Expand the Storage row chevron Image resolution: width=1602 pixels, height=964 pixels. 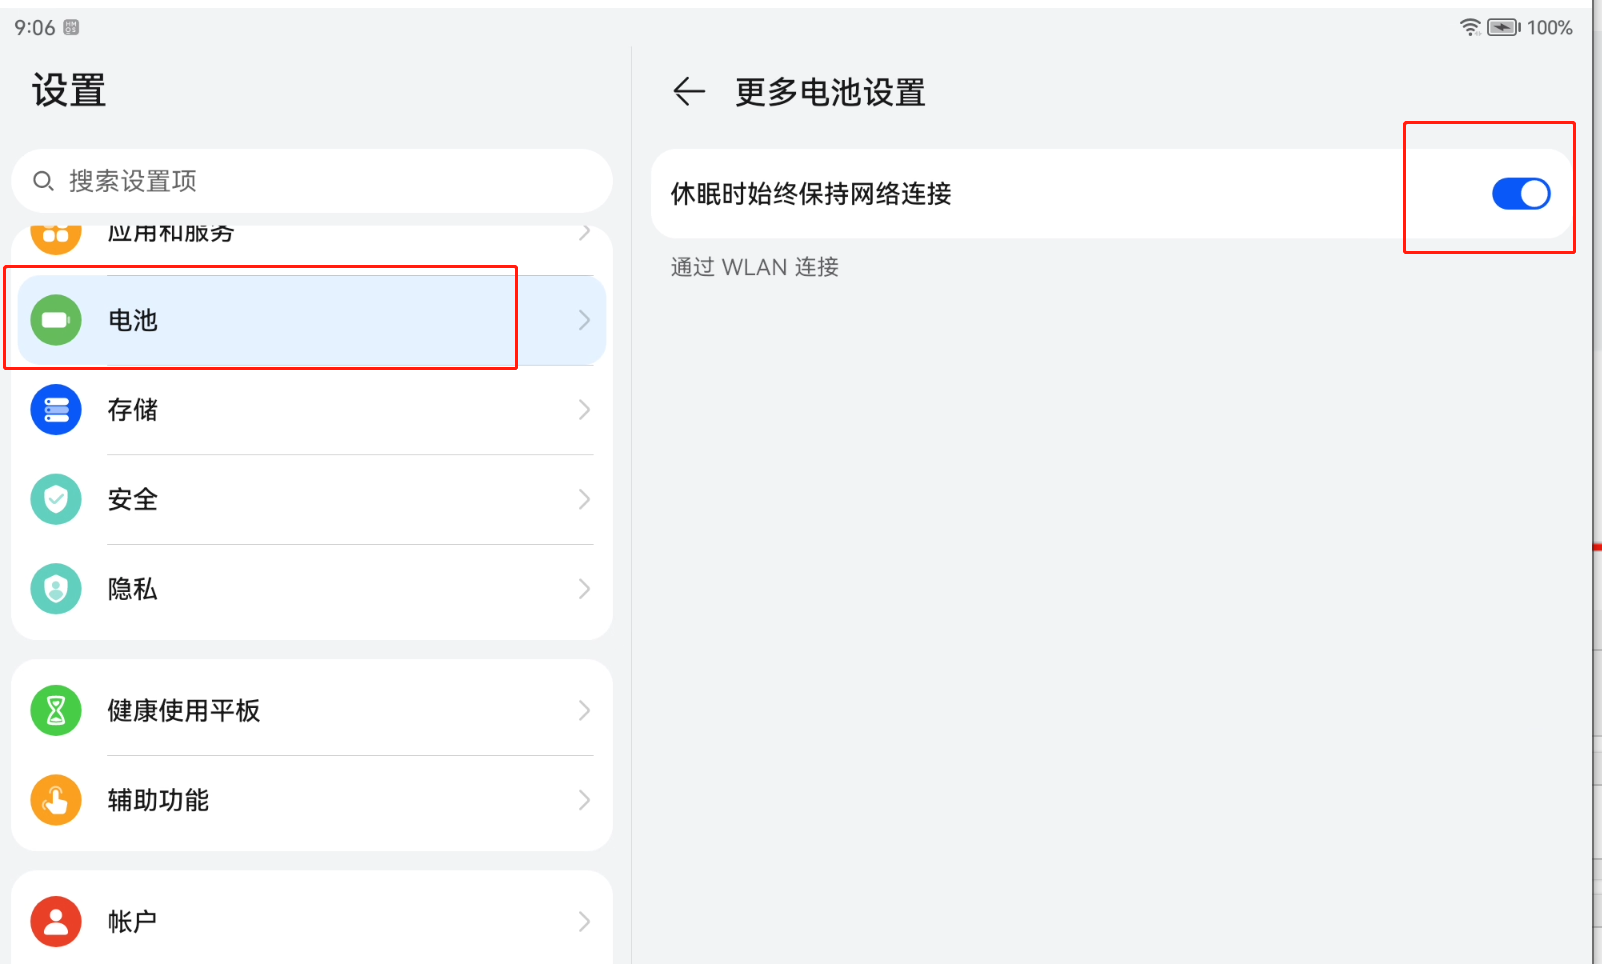tap(584, 410)
